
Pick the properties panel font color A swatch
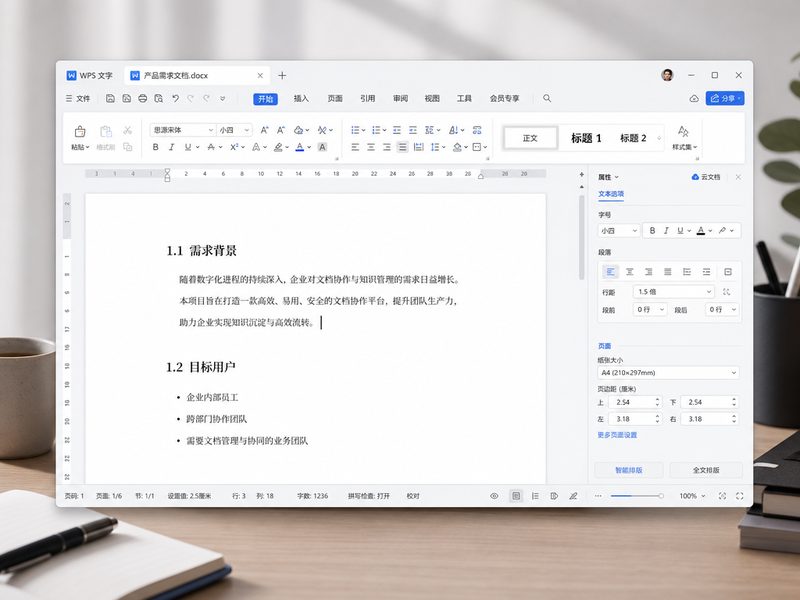701,231
